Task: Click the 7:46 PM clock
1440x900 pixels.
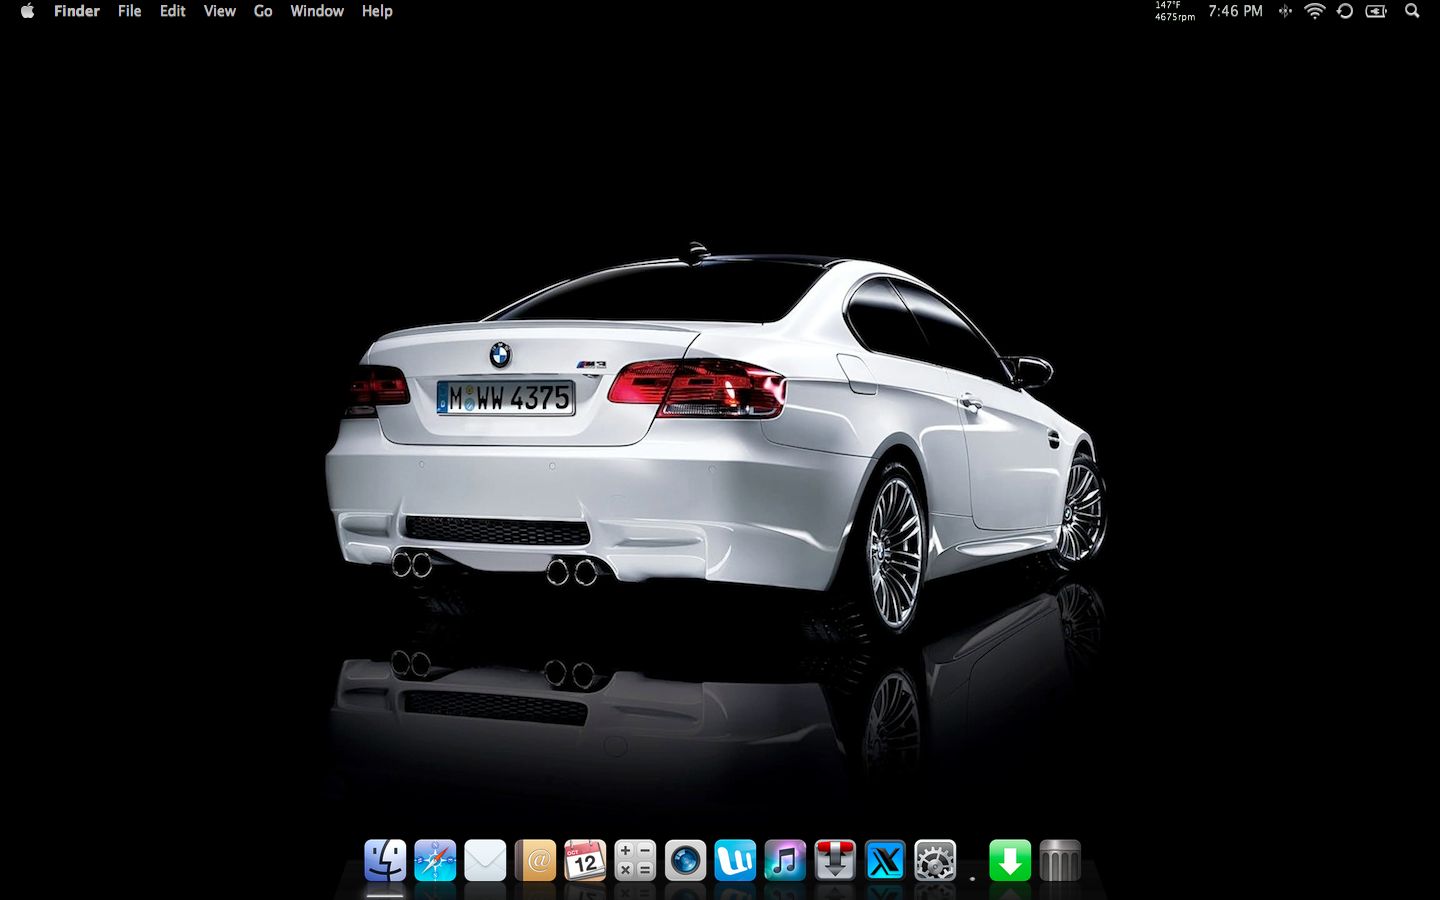Action: pos(1235,11)
